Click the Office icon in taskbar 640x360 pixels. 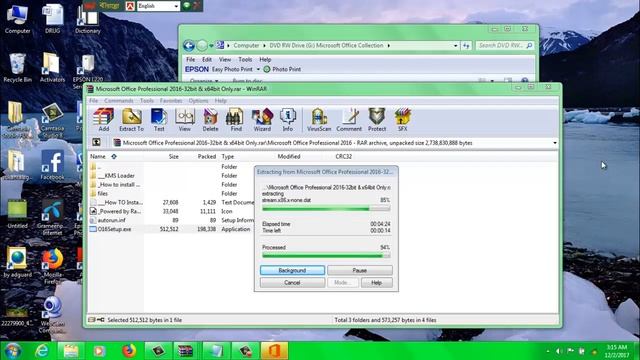274,351
